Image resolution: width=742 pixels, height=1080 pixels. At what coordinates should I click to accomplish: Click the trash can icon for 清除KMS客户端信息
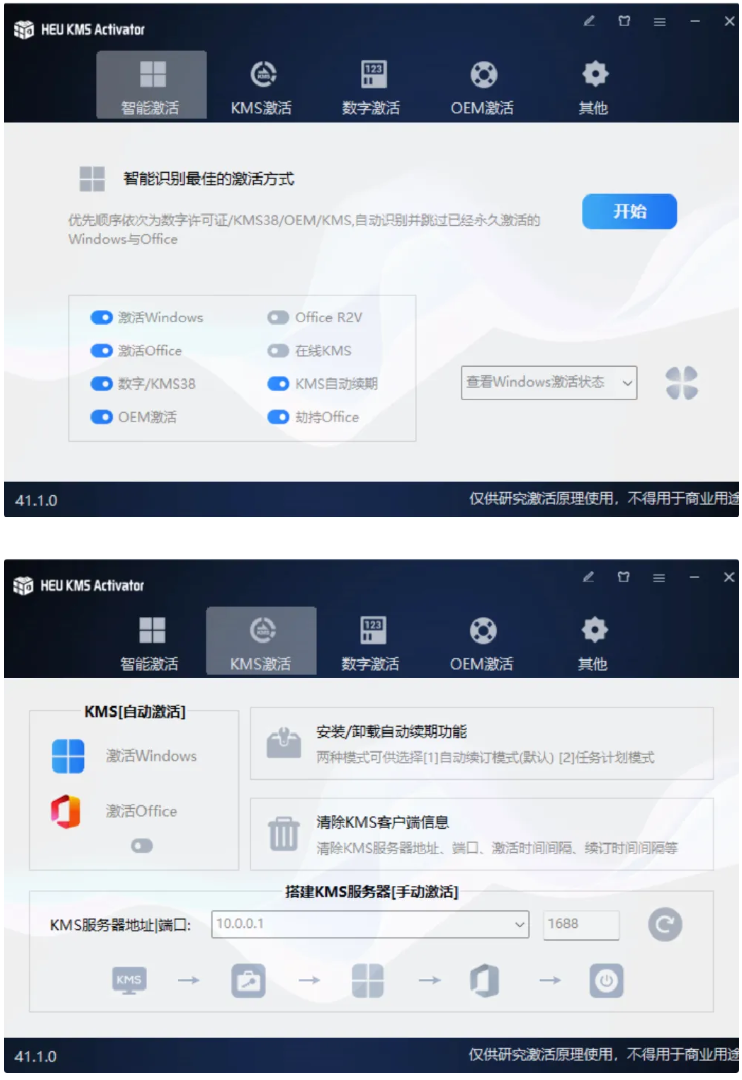283,833
